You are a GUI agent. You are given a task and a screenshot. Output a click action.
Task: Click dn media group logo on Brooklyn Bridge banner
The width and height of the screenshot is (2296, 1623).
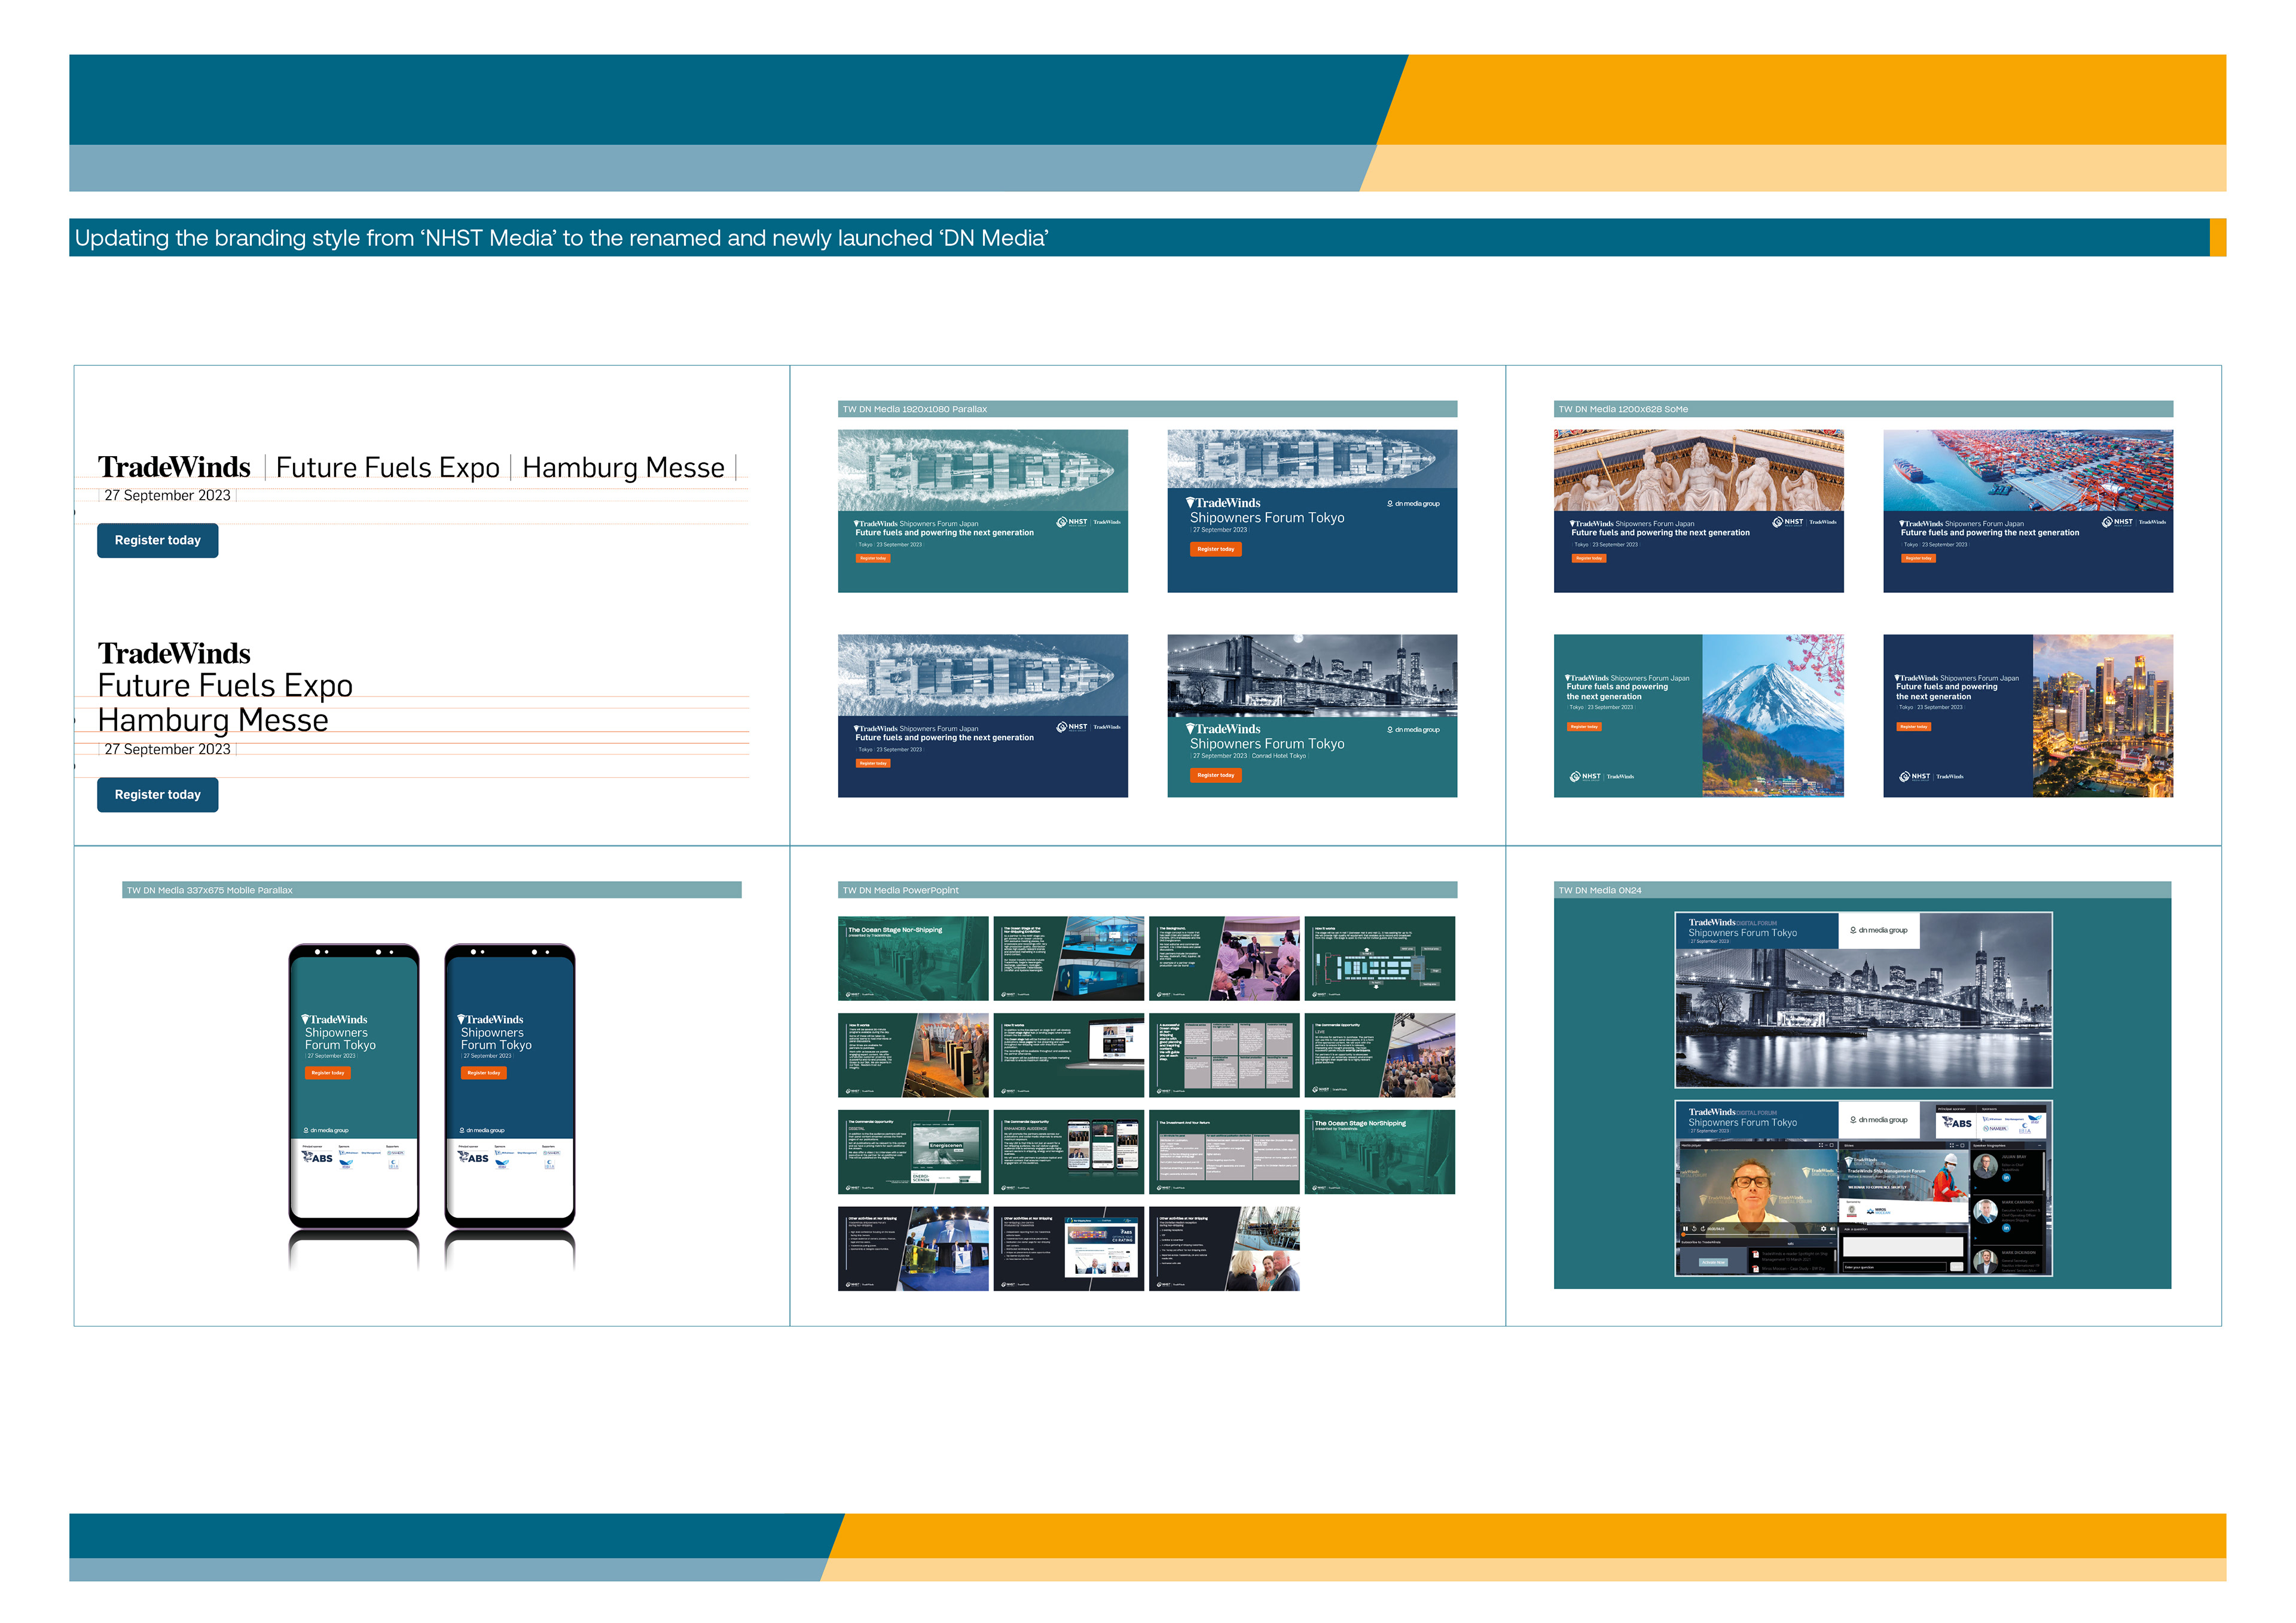coord(1414,730)
